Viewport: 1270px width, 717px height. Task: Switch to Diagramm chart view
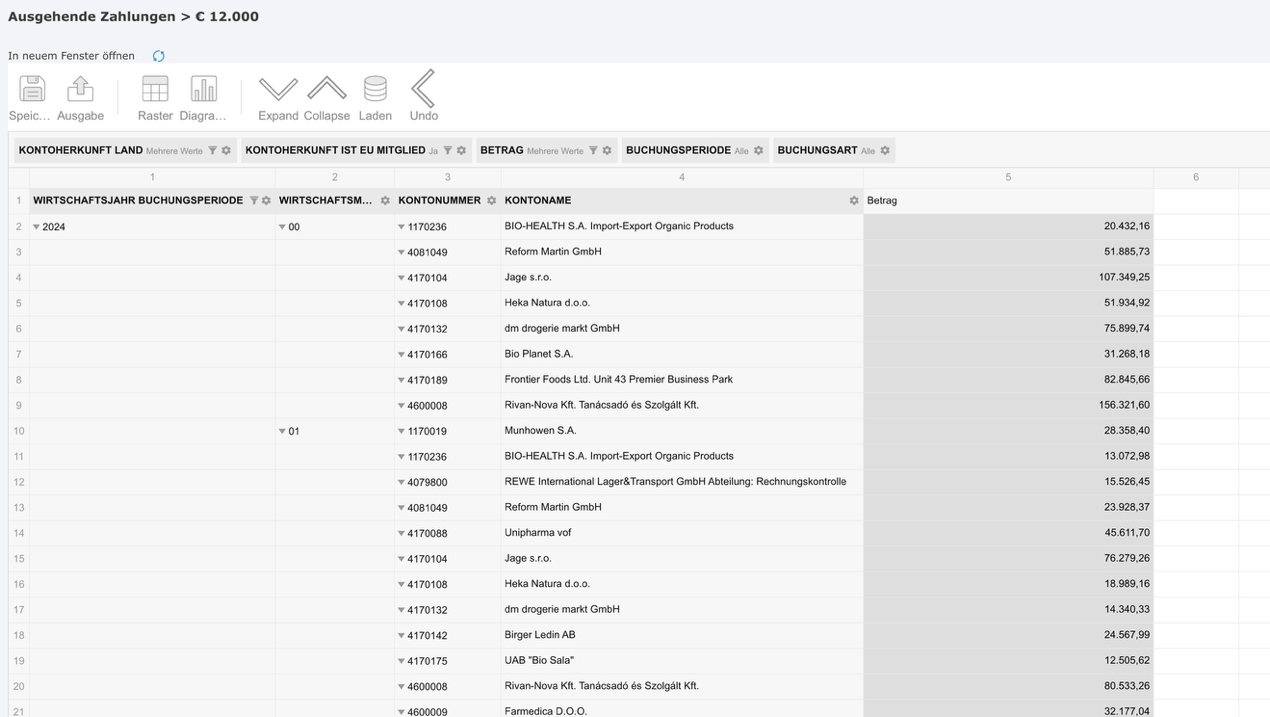point(204,89)
